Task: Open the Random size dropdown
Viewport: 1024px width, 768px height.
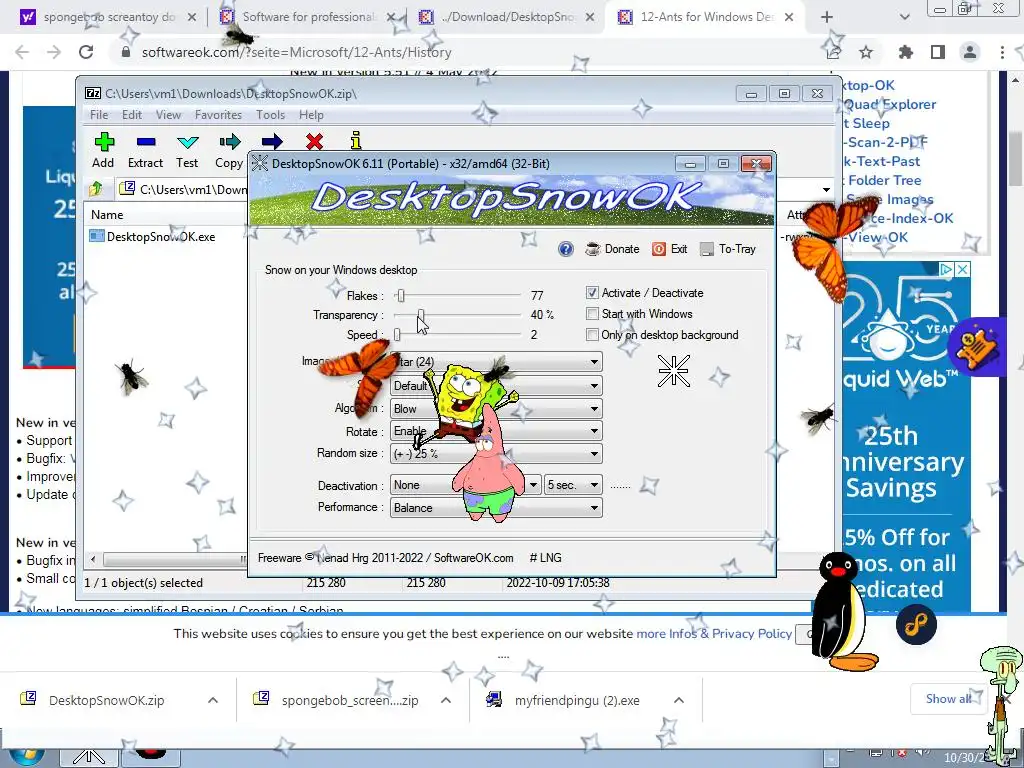Action: point(496,453)
